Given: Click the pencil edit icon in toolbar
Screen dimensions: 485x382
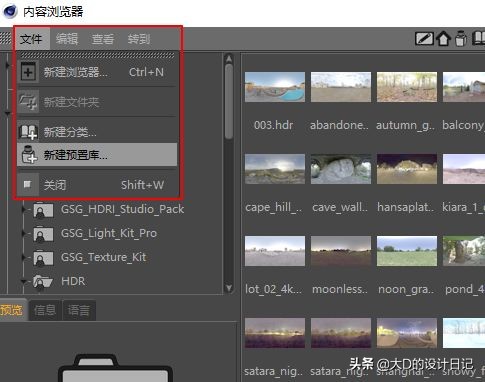Looking at the screenshot, I should pos(424,39).
